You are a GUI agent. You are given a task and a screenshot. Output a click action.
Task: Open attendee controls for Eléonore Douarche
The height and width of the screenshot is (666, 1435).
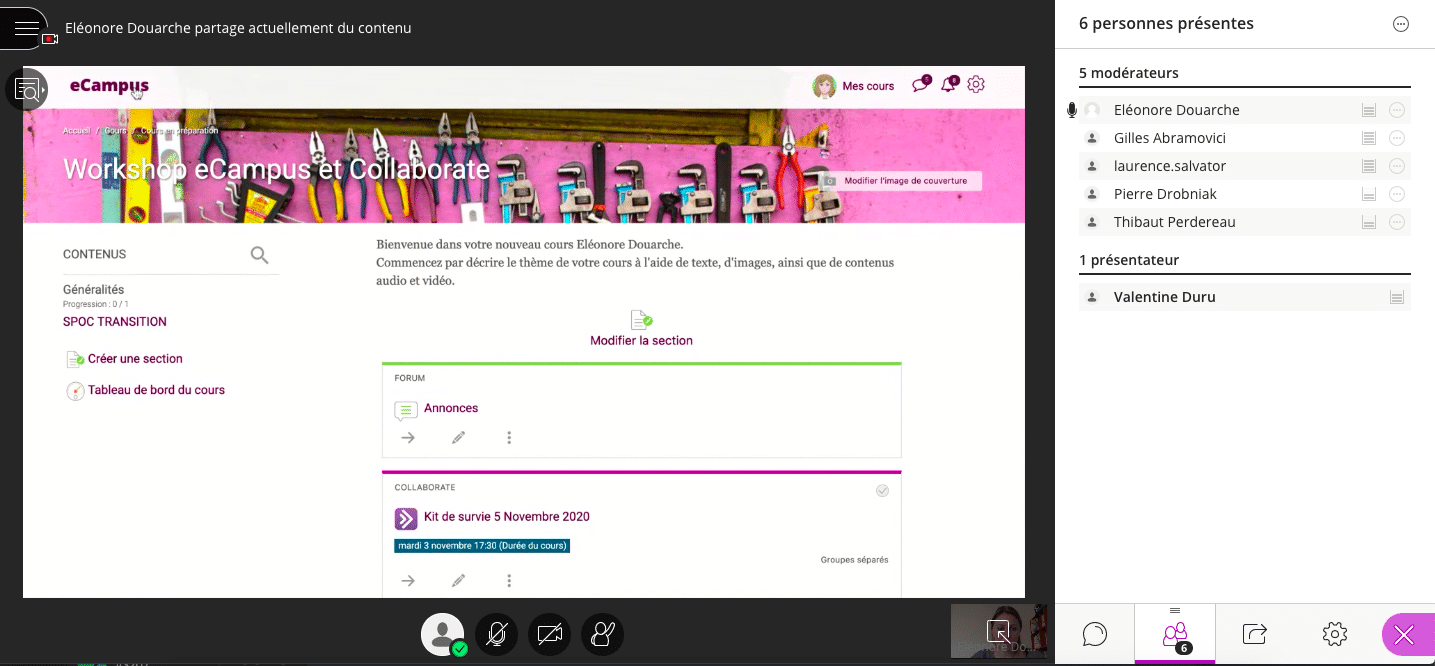pos(1397,110)
